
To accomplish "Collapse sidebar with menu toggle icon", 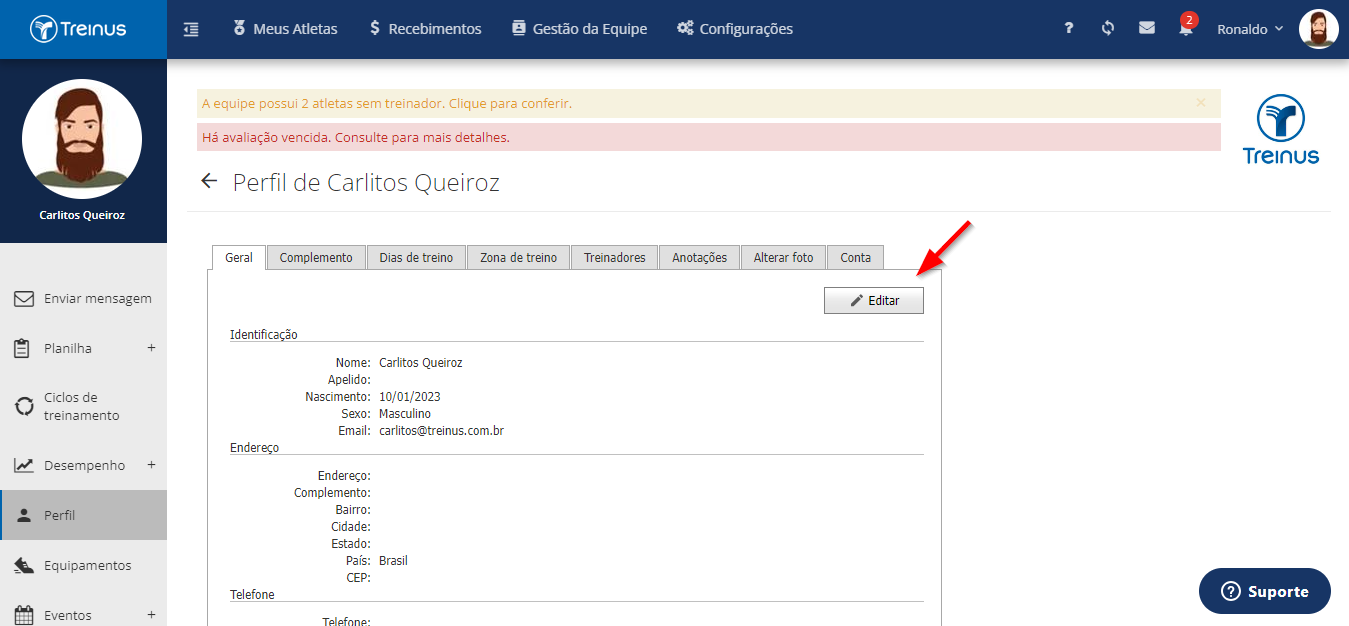I will point(191,29).
